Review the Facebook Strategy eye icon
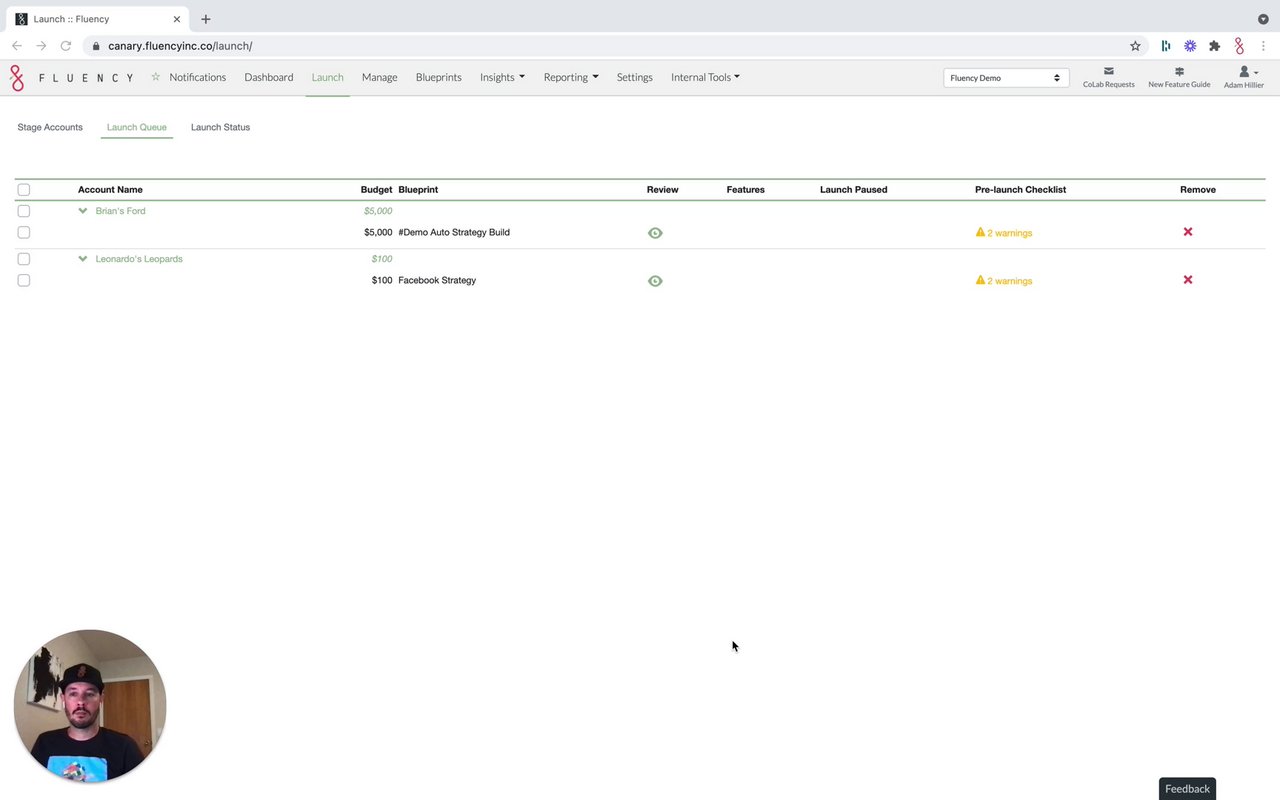Viewport: 1280px width, 800px height. pyautogui.click(x=655, y=281)
